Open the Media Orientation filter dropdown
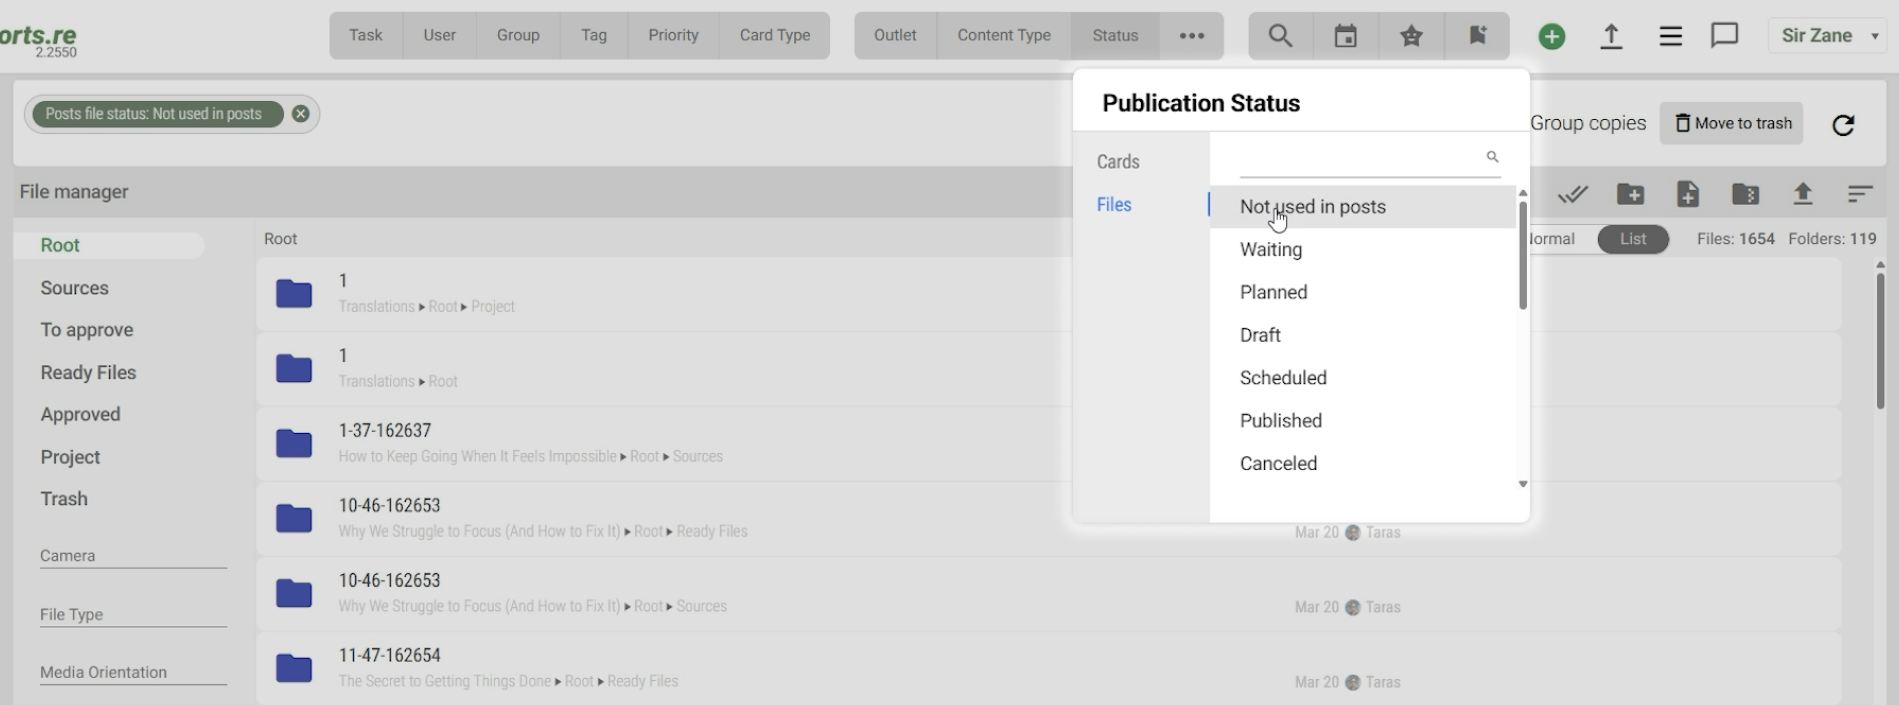1899x705 pixels. [133, 672]
